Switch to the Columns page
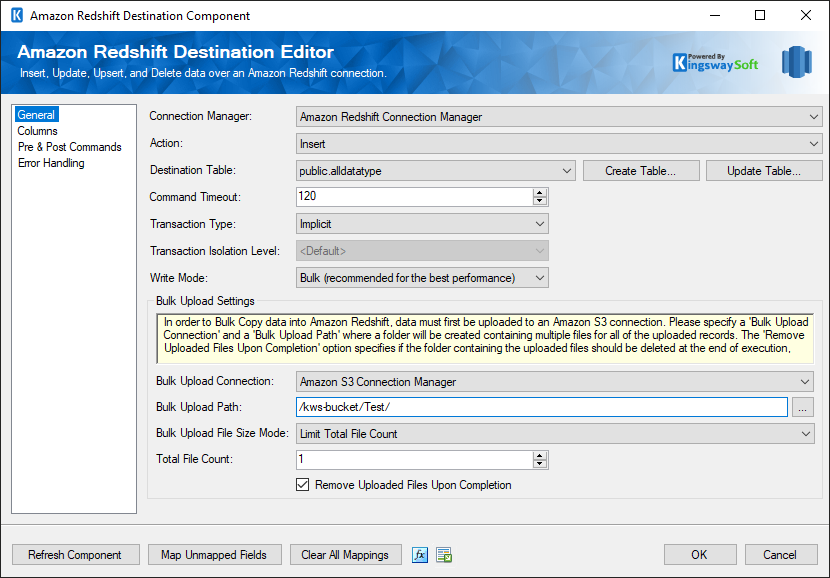830x578 pixels. coord(38,131)
